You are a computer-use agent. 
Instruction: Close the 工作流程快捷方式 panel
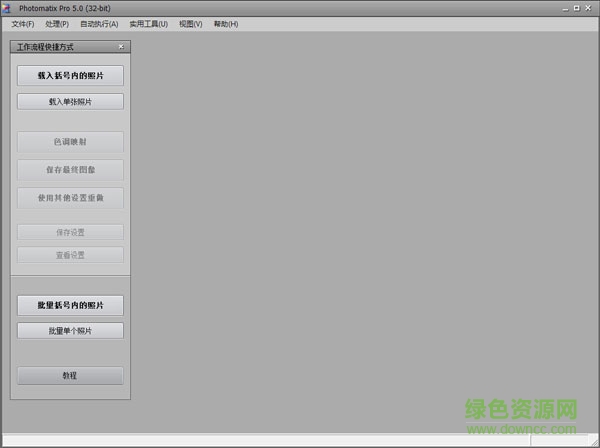pos(121,47)
